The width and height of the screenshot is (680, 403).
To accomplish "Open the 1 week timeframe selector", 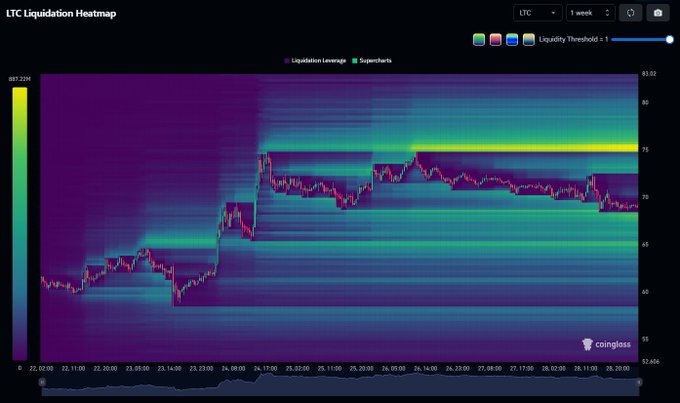I will [590, 13].
